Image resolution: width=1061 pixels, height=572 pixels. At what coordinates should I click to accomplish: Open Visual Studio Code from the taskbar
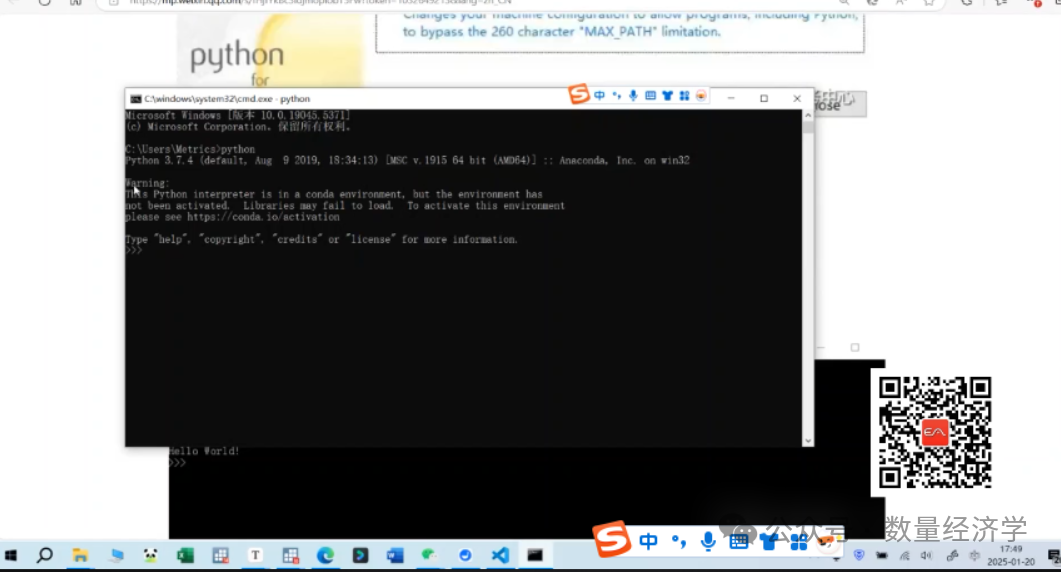500,556
